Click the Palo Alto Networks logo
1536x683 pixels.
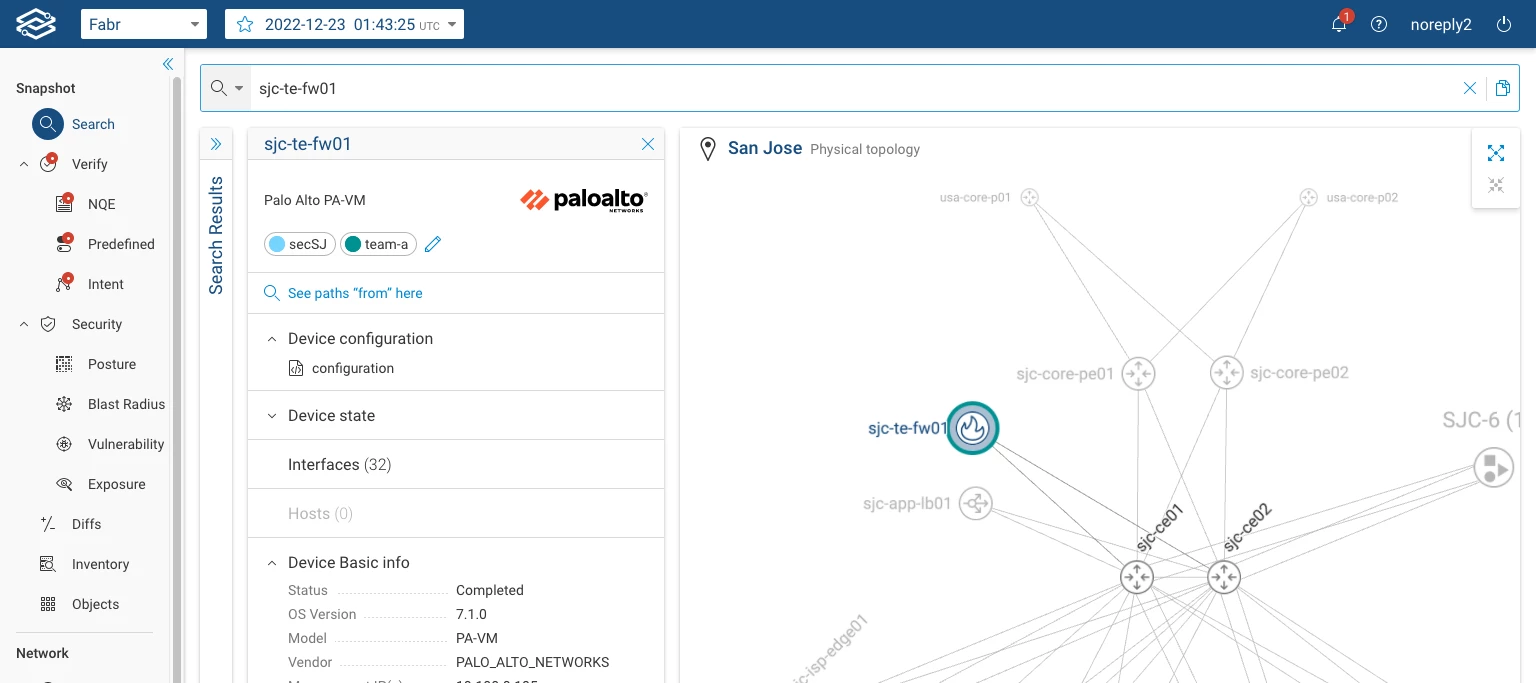[x=584, y=200]
